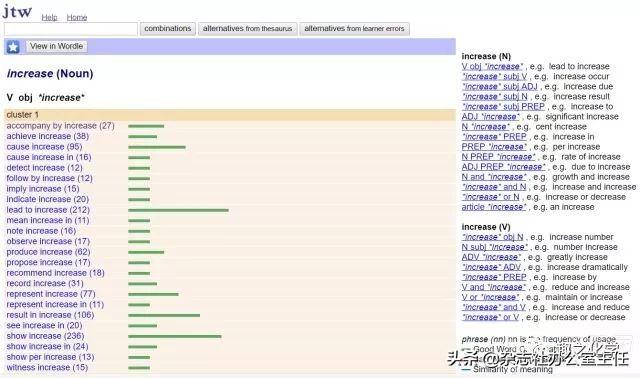Select 'N PREP *increase*' pattern link

(498, 157)
